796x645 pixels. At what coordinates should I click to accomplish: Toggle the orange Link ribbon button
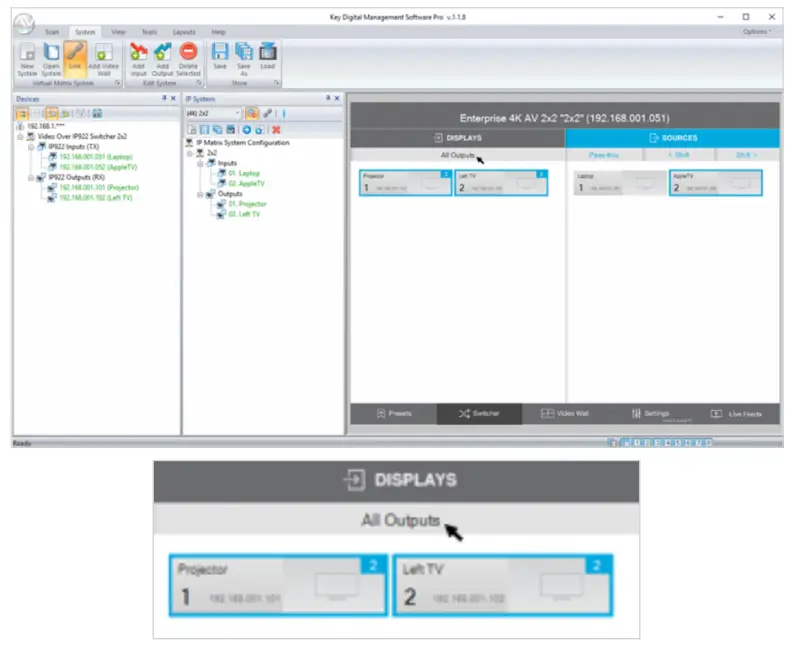pos(75,59)
